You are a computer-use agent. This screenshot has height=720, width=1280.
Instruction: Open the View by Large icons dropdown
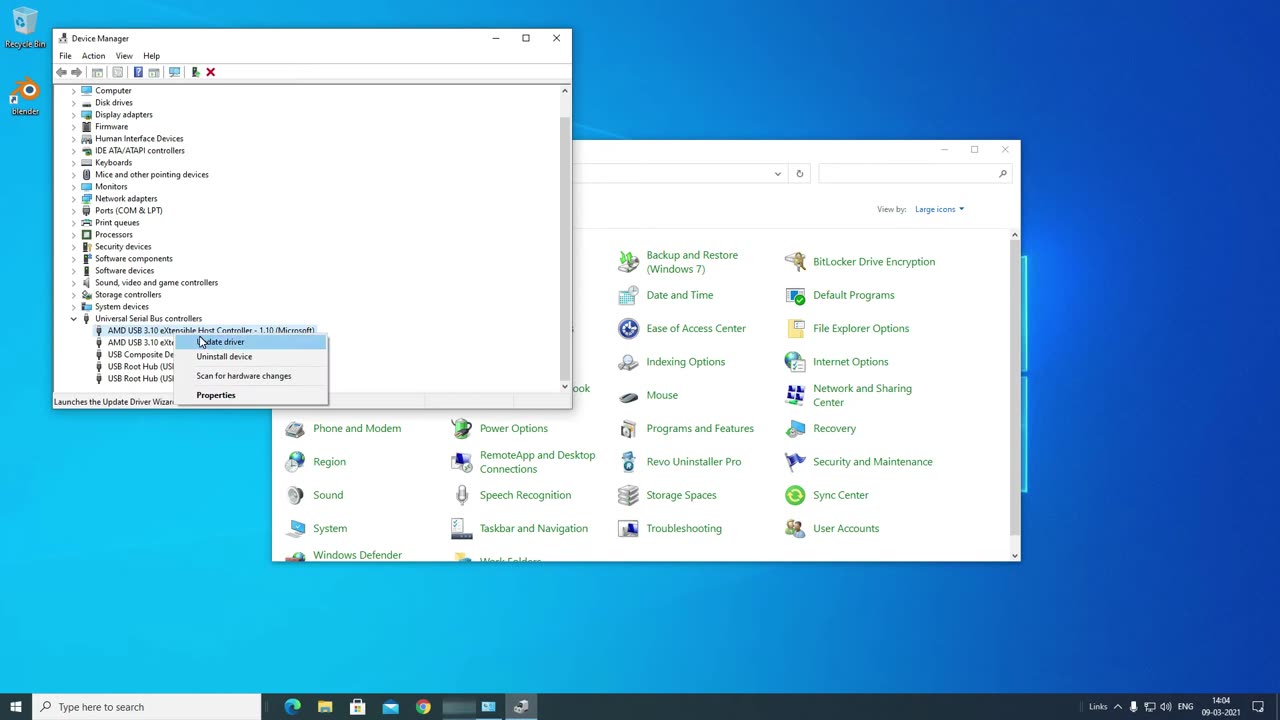tap(939, 209)
